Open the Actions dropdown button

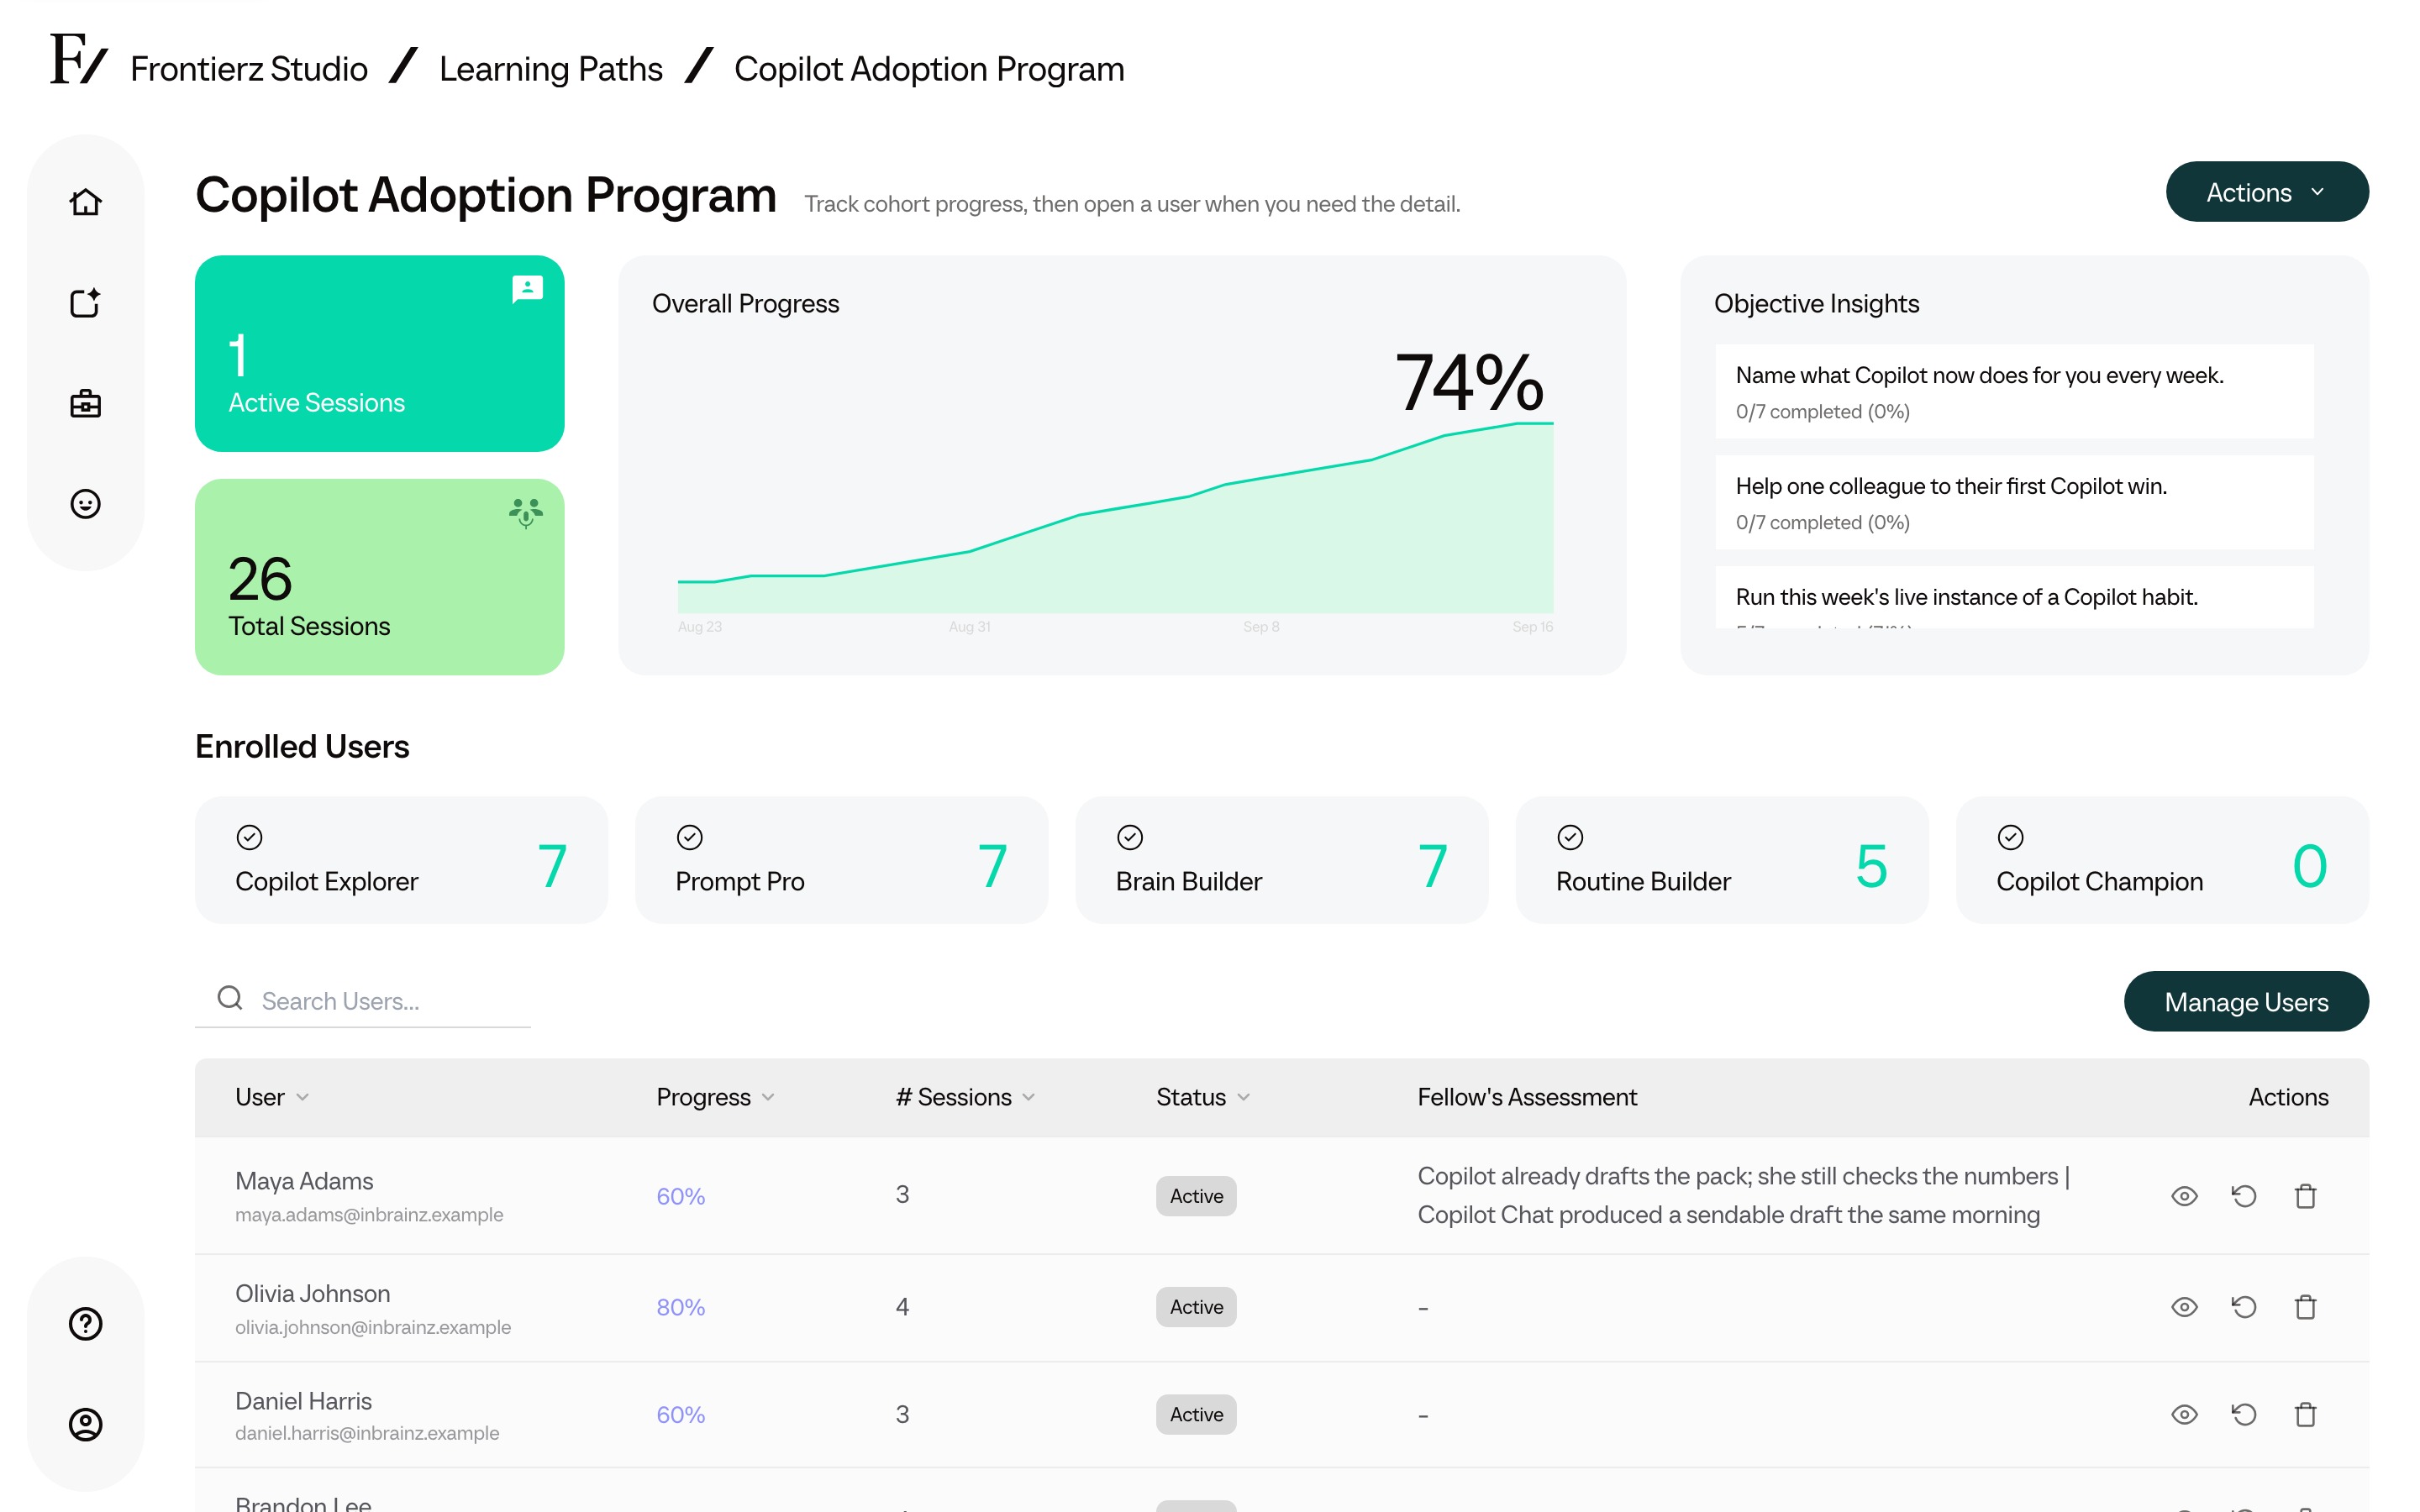coord(2266,192)
